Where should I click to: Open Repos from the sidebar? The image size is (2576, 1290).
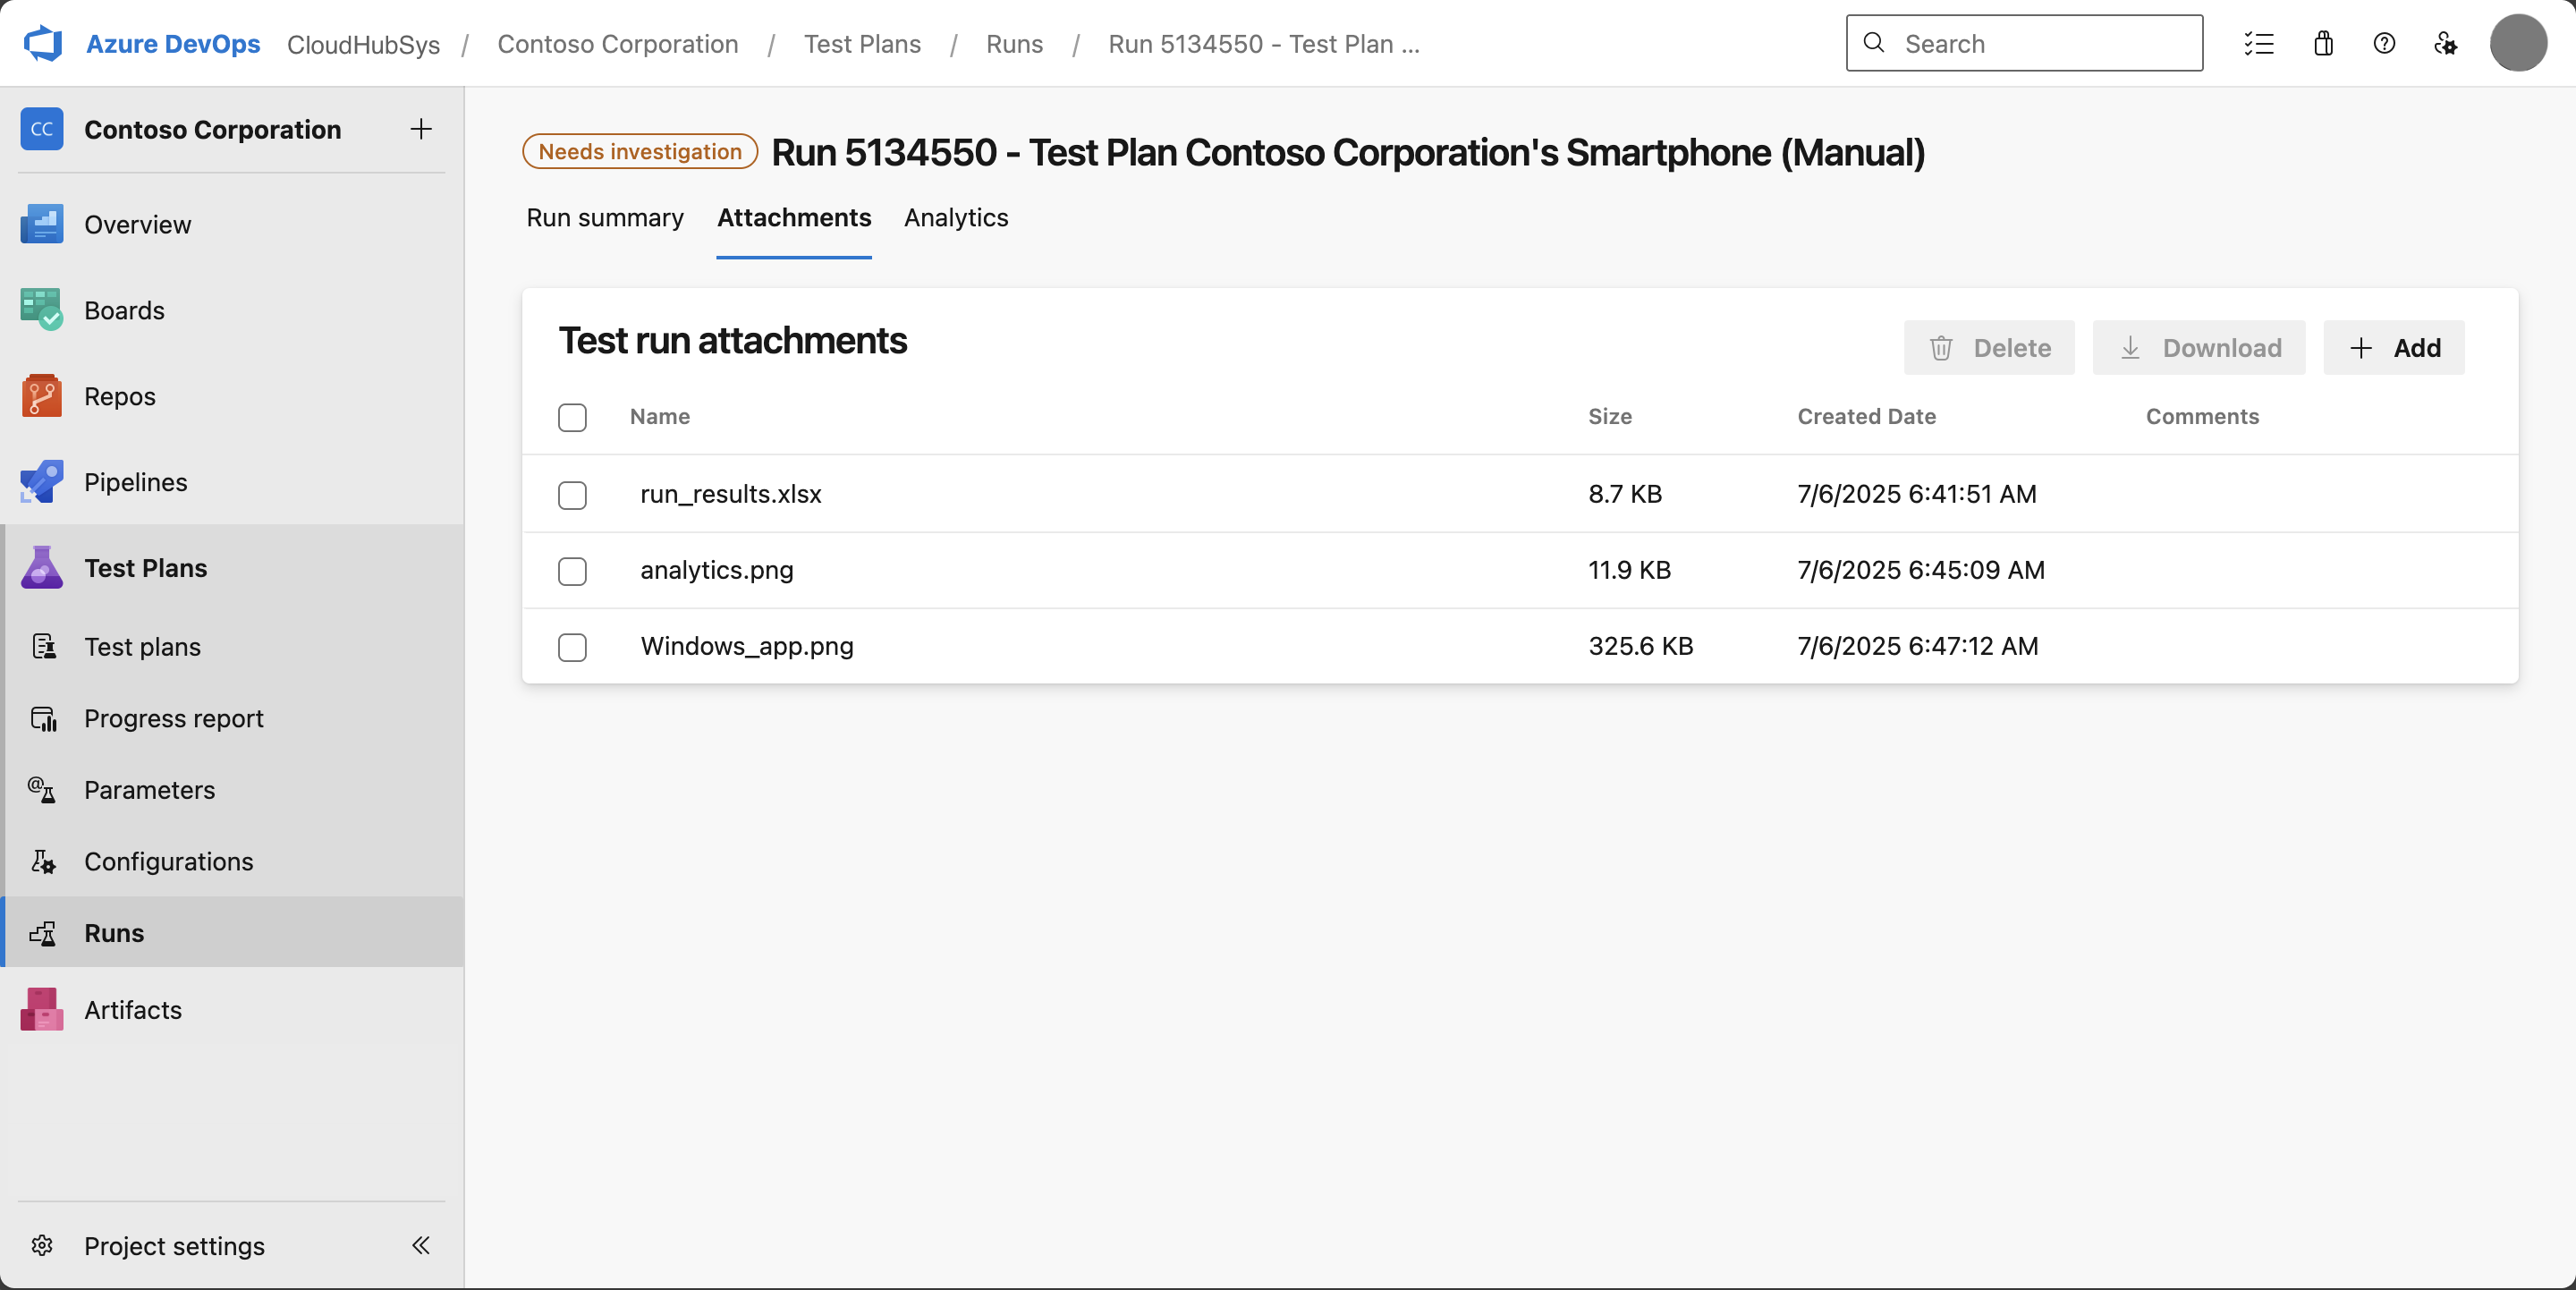(118, 396)
